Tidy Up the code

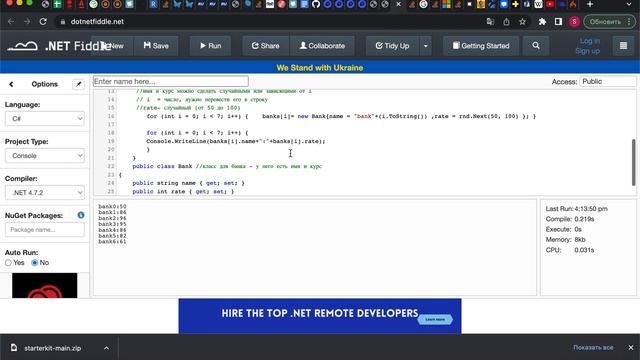[x=392, y=46]
